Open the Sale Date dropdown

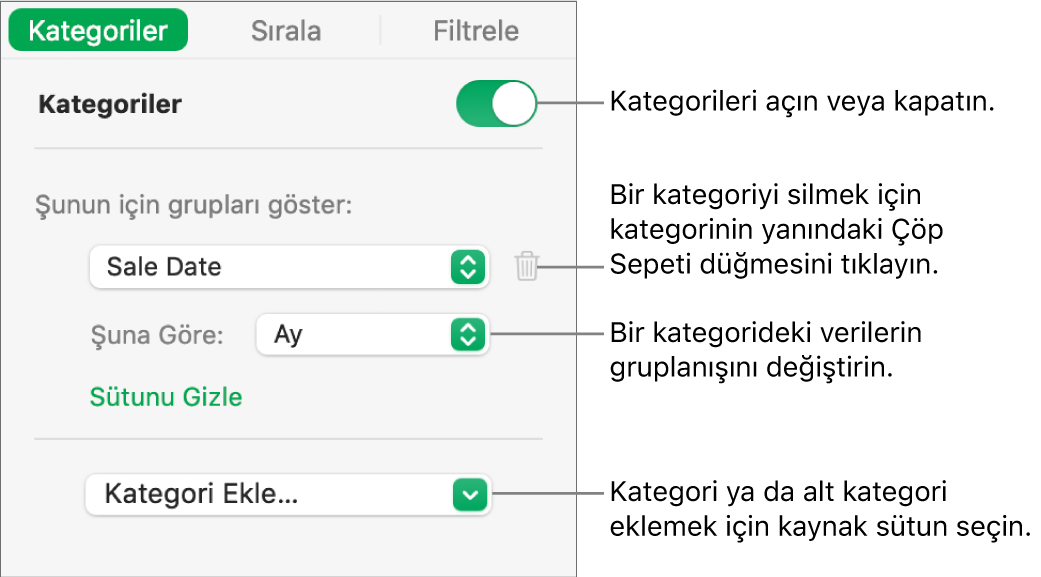[x=288, y=267]
